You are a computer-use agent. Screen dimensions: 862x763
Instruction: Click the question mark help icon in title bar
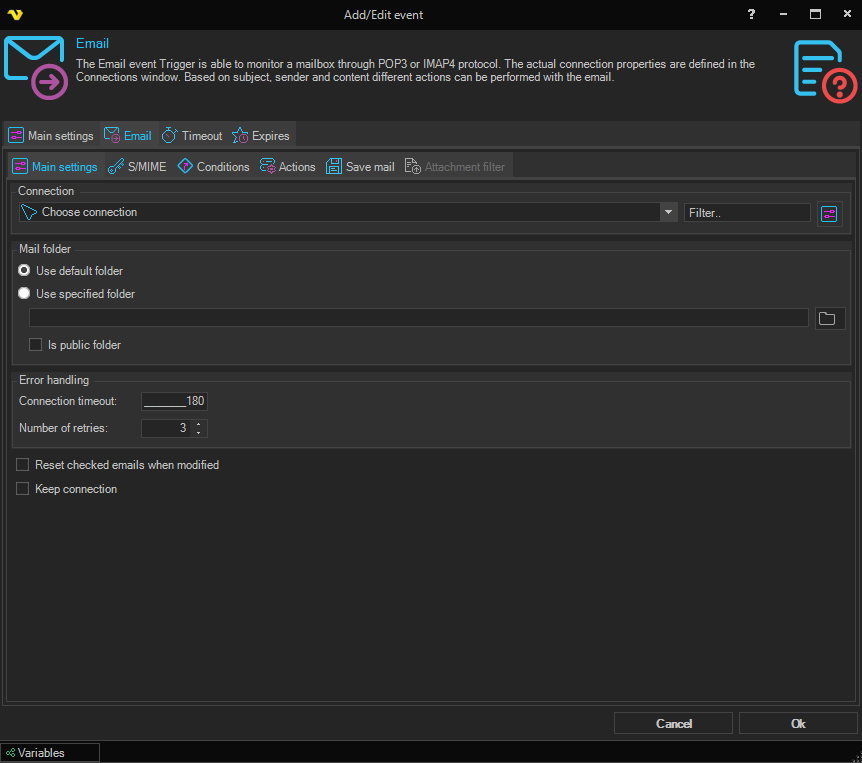click(x=751, y=14)
